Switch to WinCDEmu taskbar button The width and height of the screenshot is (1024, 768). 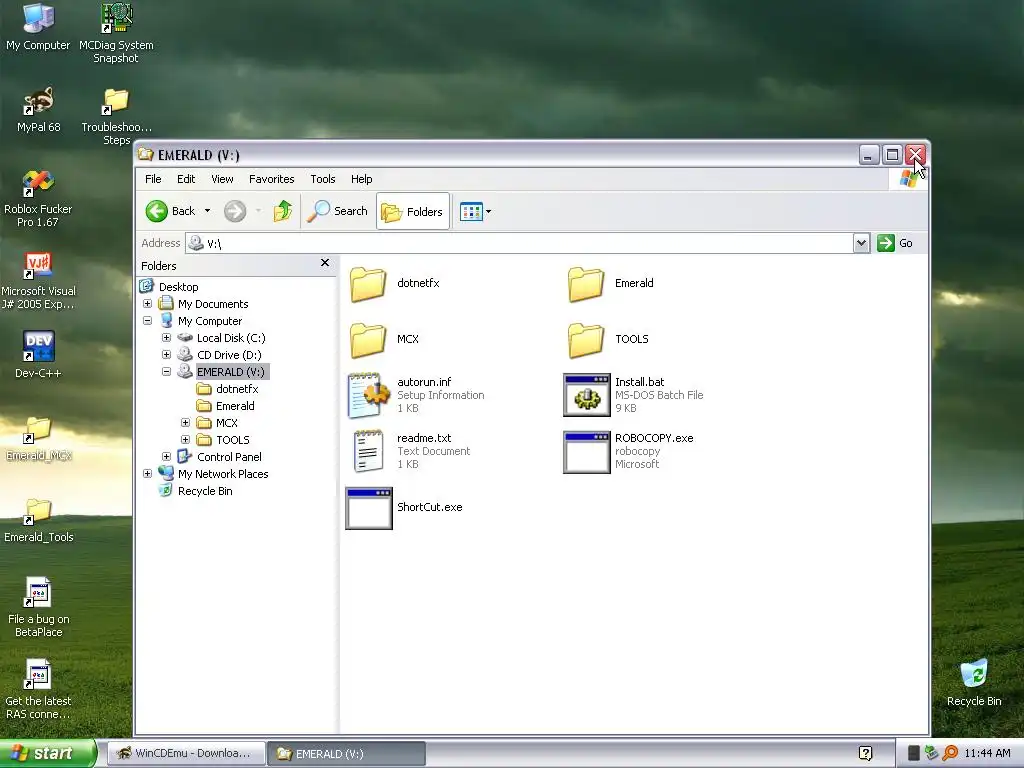pos(185,754)
